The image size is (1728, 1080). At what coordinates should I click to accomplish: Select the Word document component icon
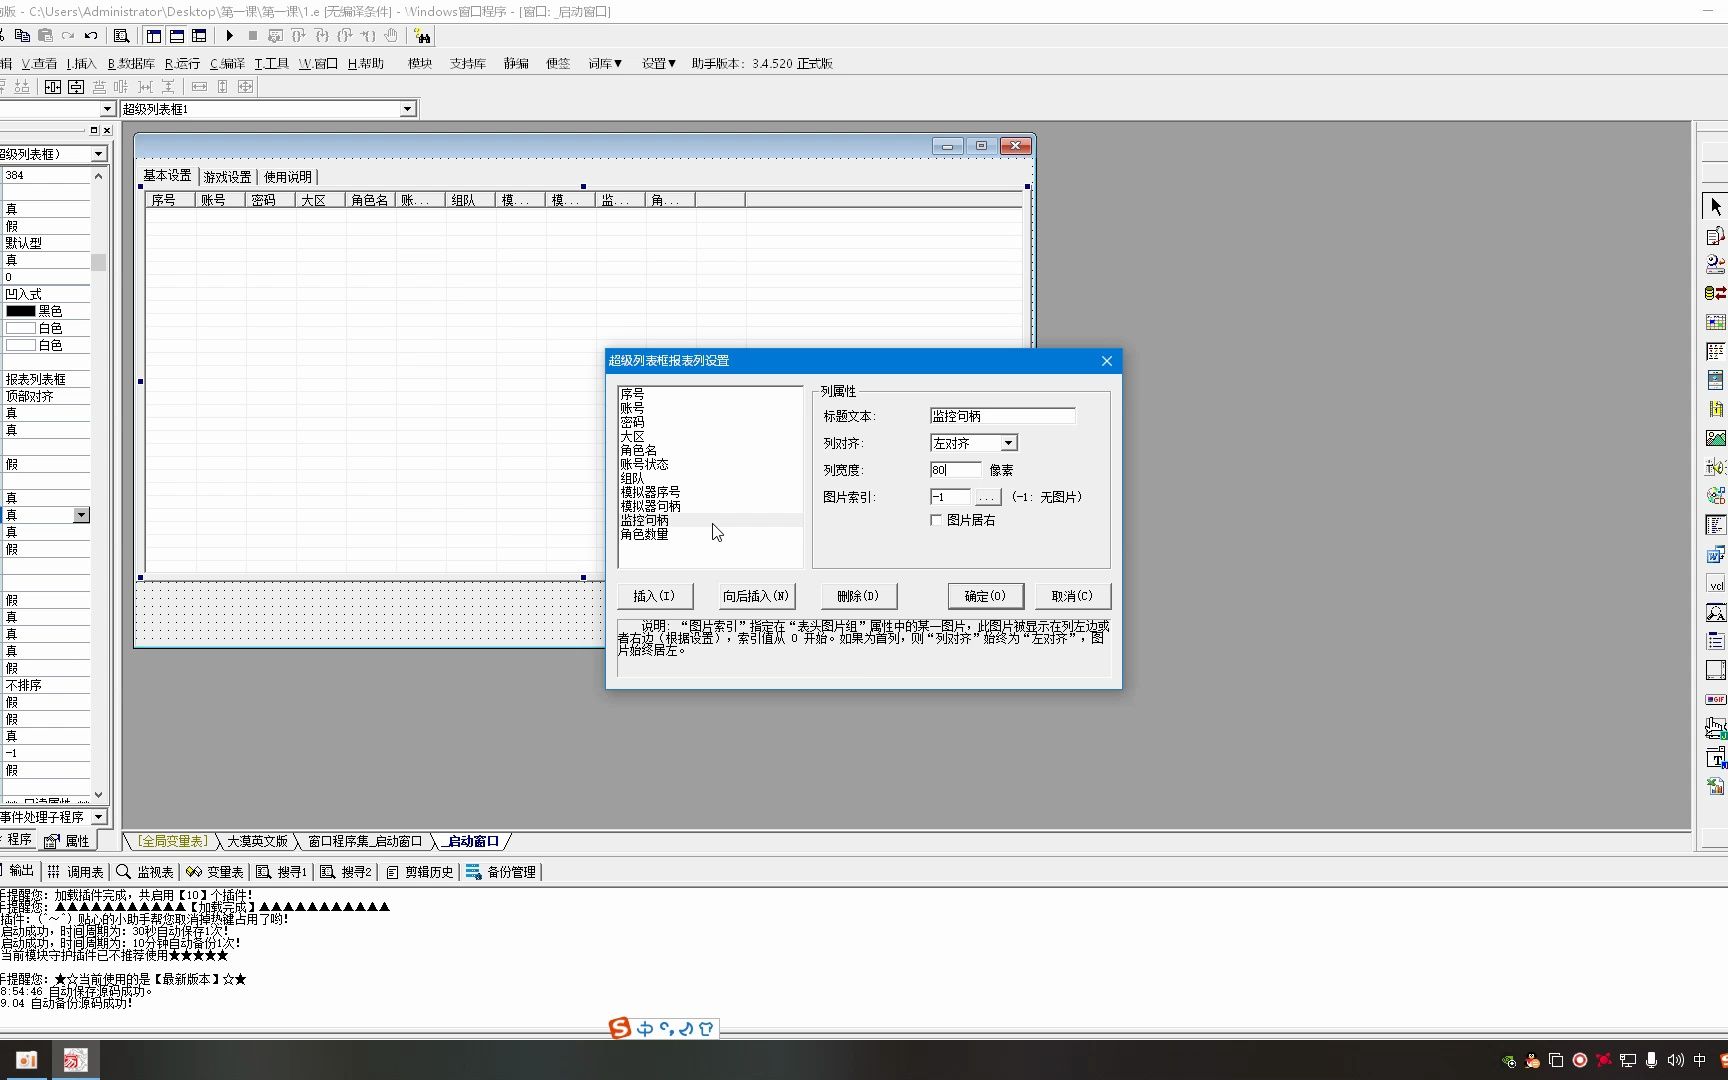(x=1715, y=554)
